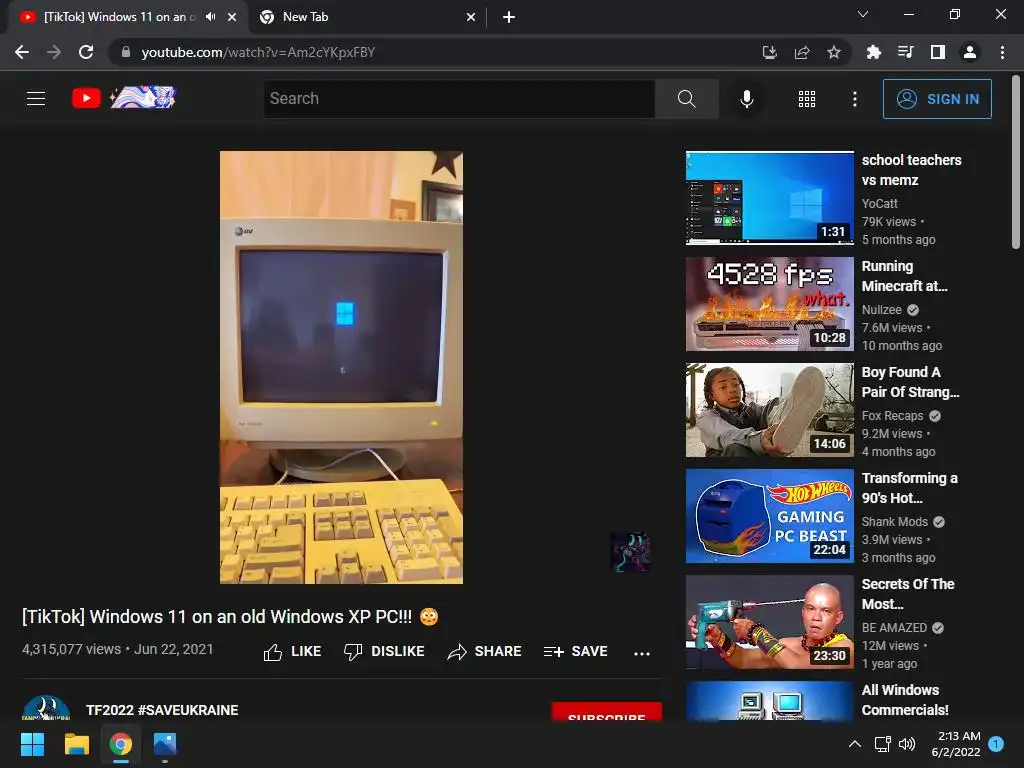Toggle Chrome side panel
Viewport: 1024px width, 768px height.
tap(938, 52)
